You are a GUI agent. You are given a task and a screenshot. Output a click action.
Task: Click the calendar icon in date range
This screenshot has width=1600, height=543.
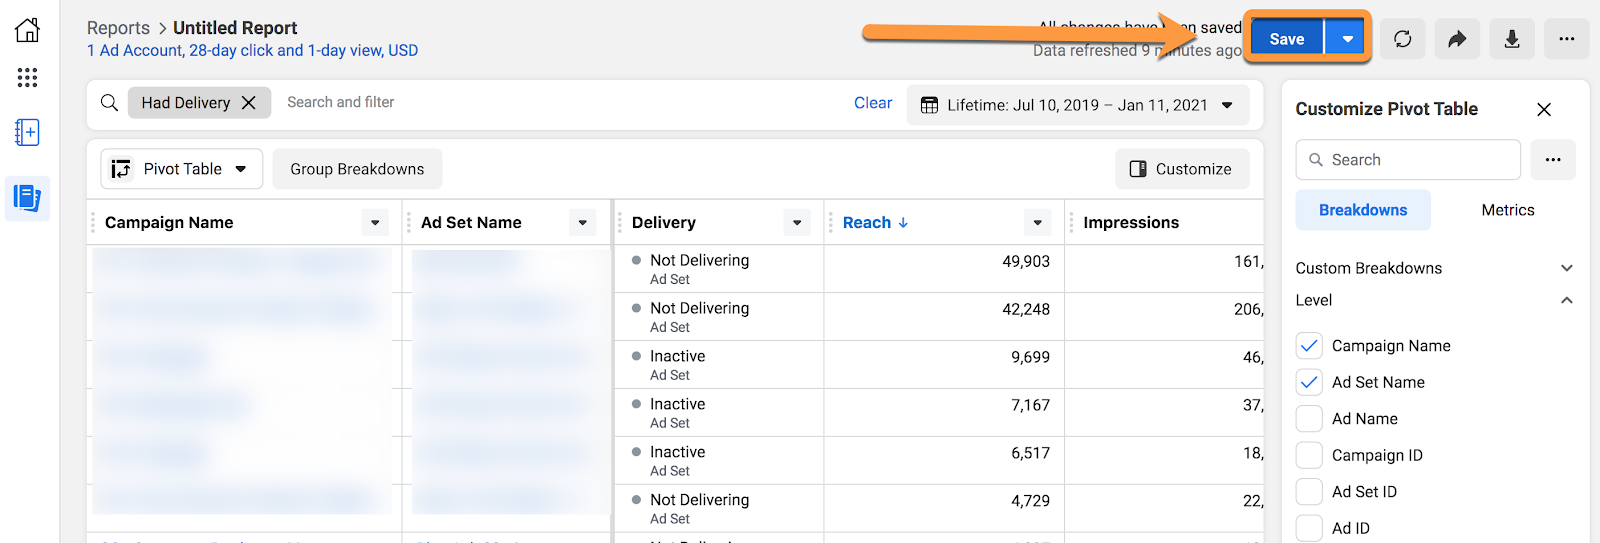click(929, 105)
